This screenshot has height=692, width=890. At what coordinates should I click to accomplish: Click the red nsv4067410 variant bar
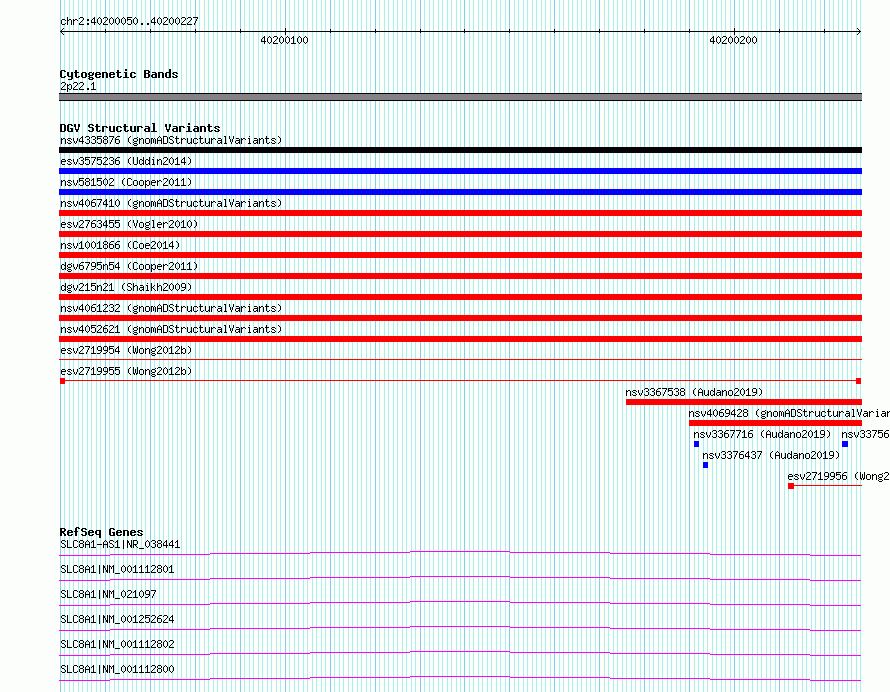[460, 213]
